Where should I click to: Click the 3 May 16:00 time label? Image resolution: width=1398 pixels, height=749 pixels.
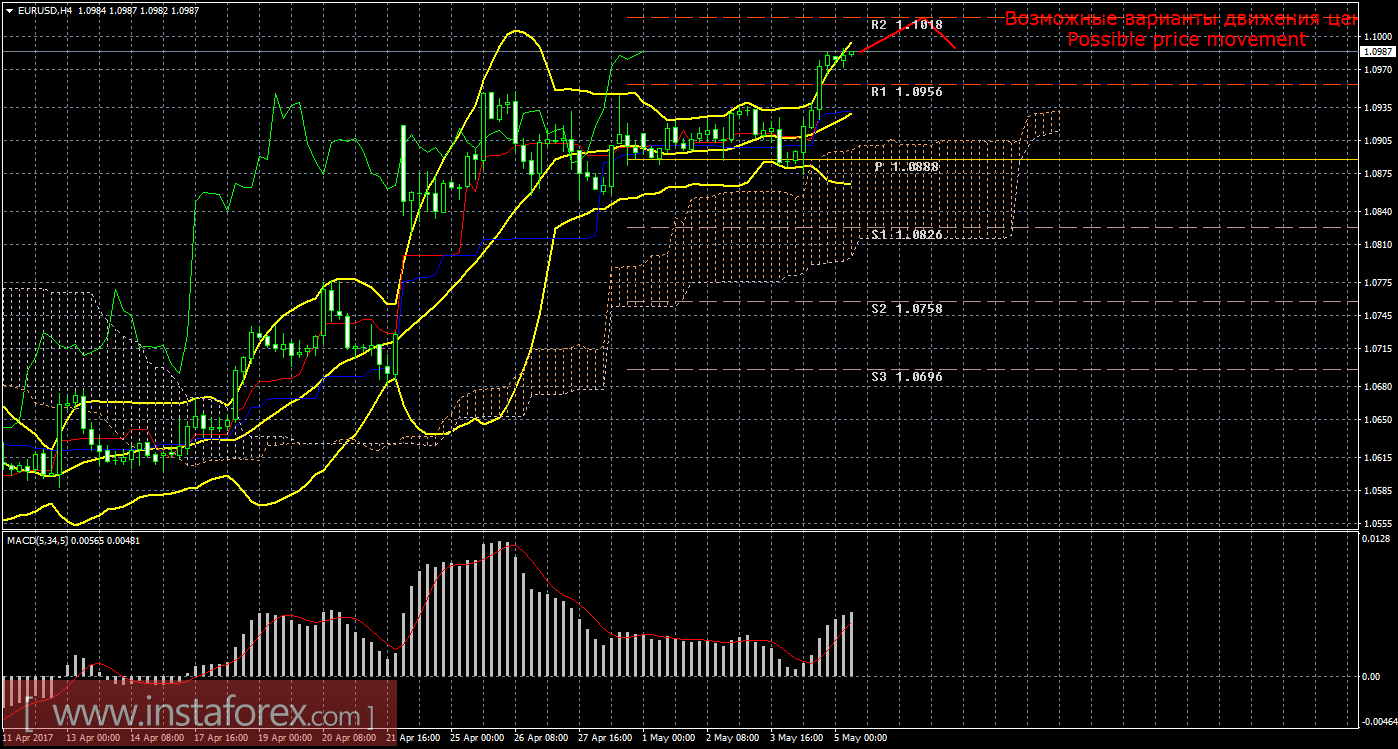tap(796, 739)
